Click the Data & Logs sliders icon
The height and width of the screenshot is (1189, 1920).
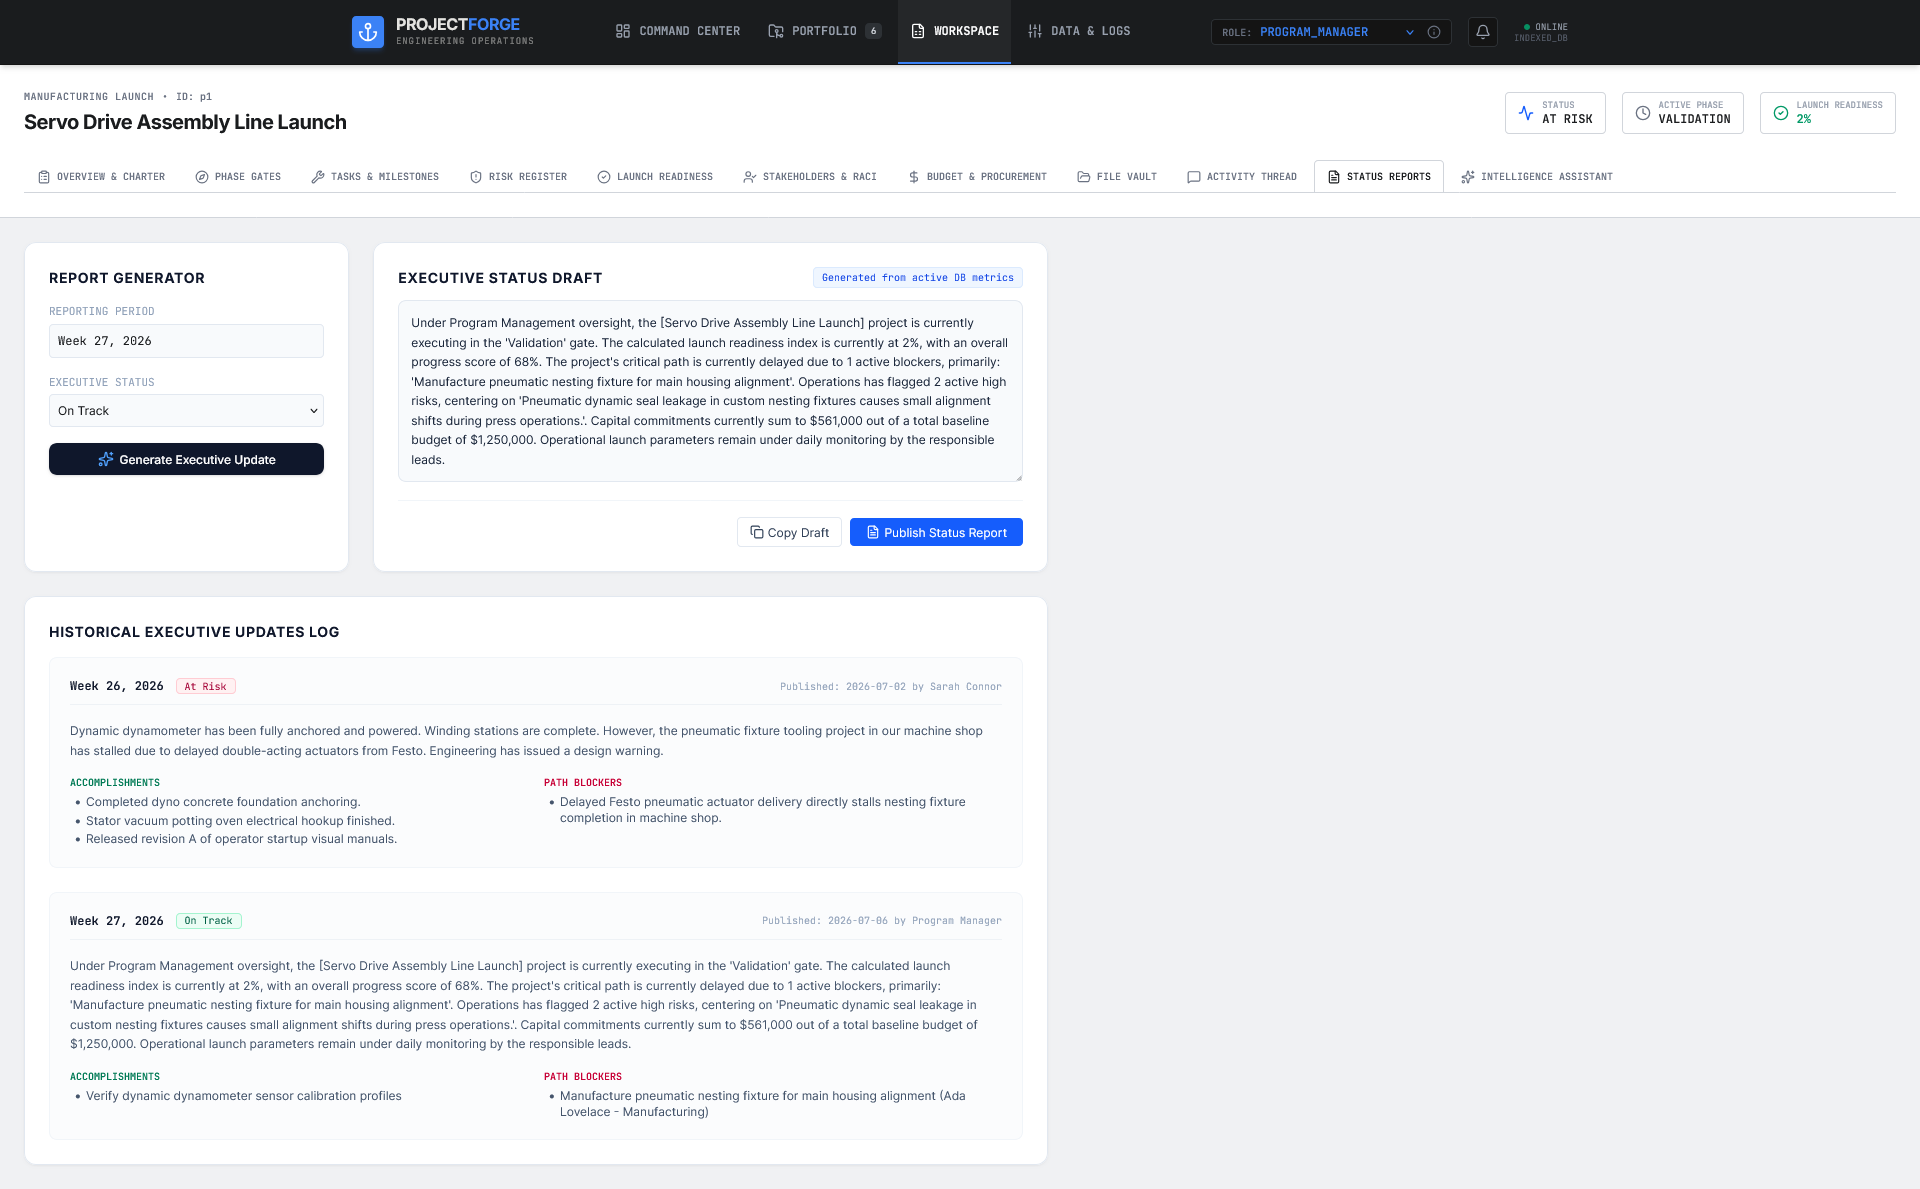pyautogui.click(x=1035, y=31)
